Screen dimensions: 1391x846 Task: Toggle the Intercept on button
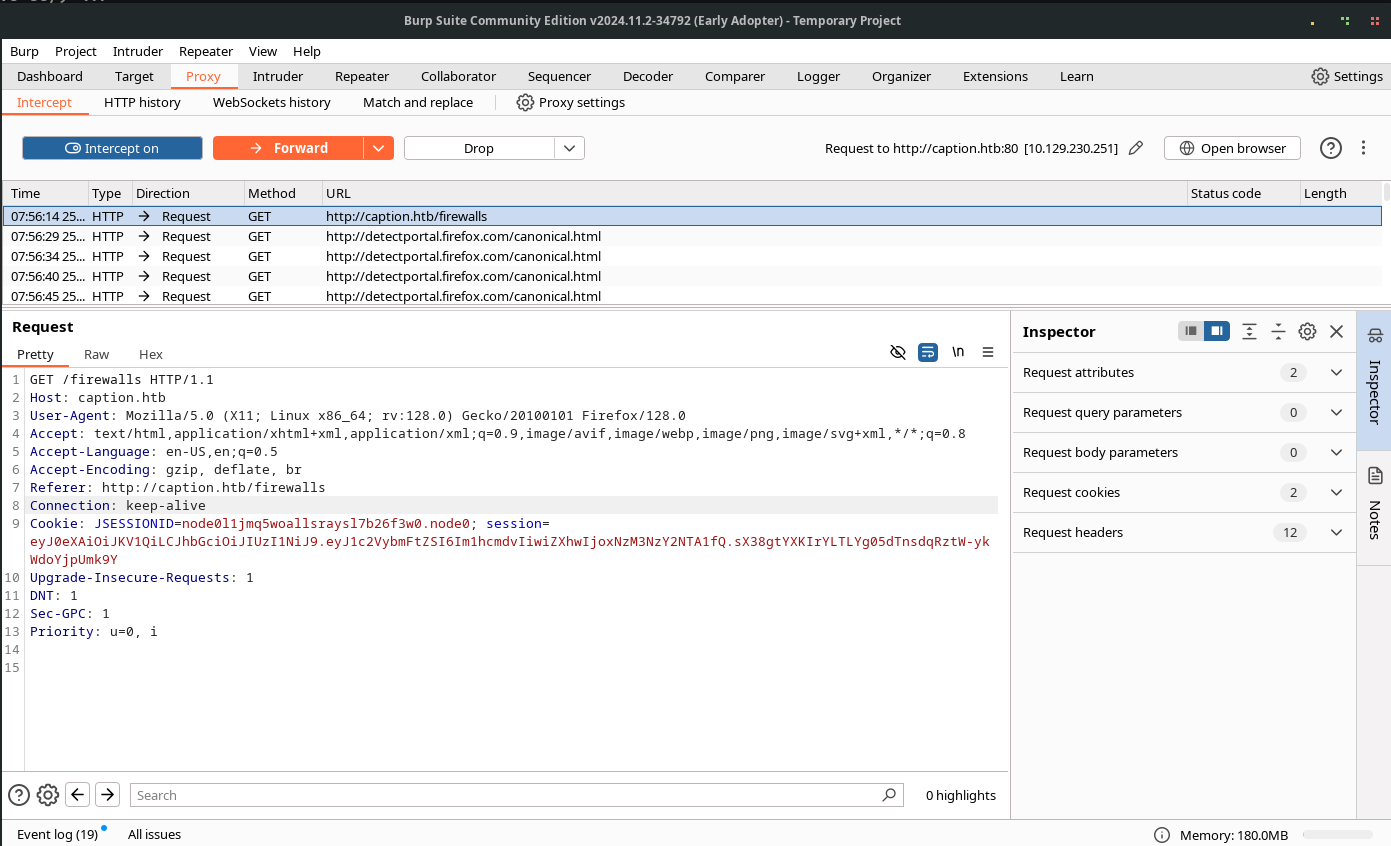112,148
